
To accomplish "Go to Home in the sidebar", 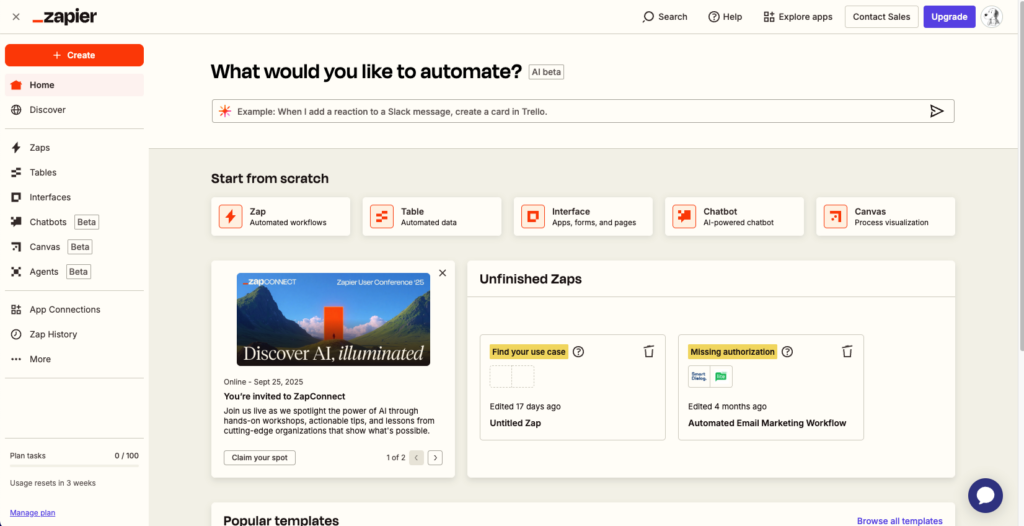I will (x=74, y=85).
